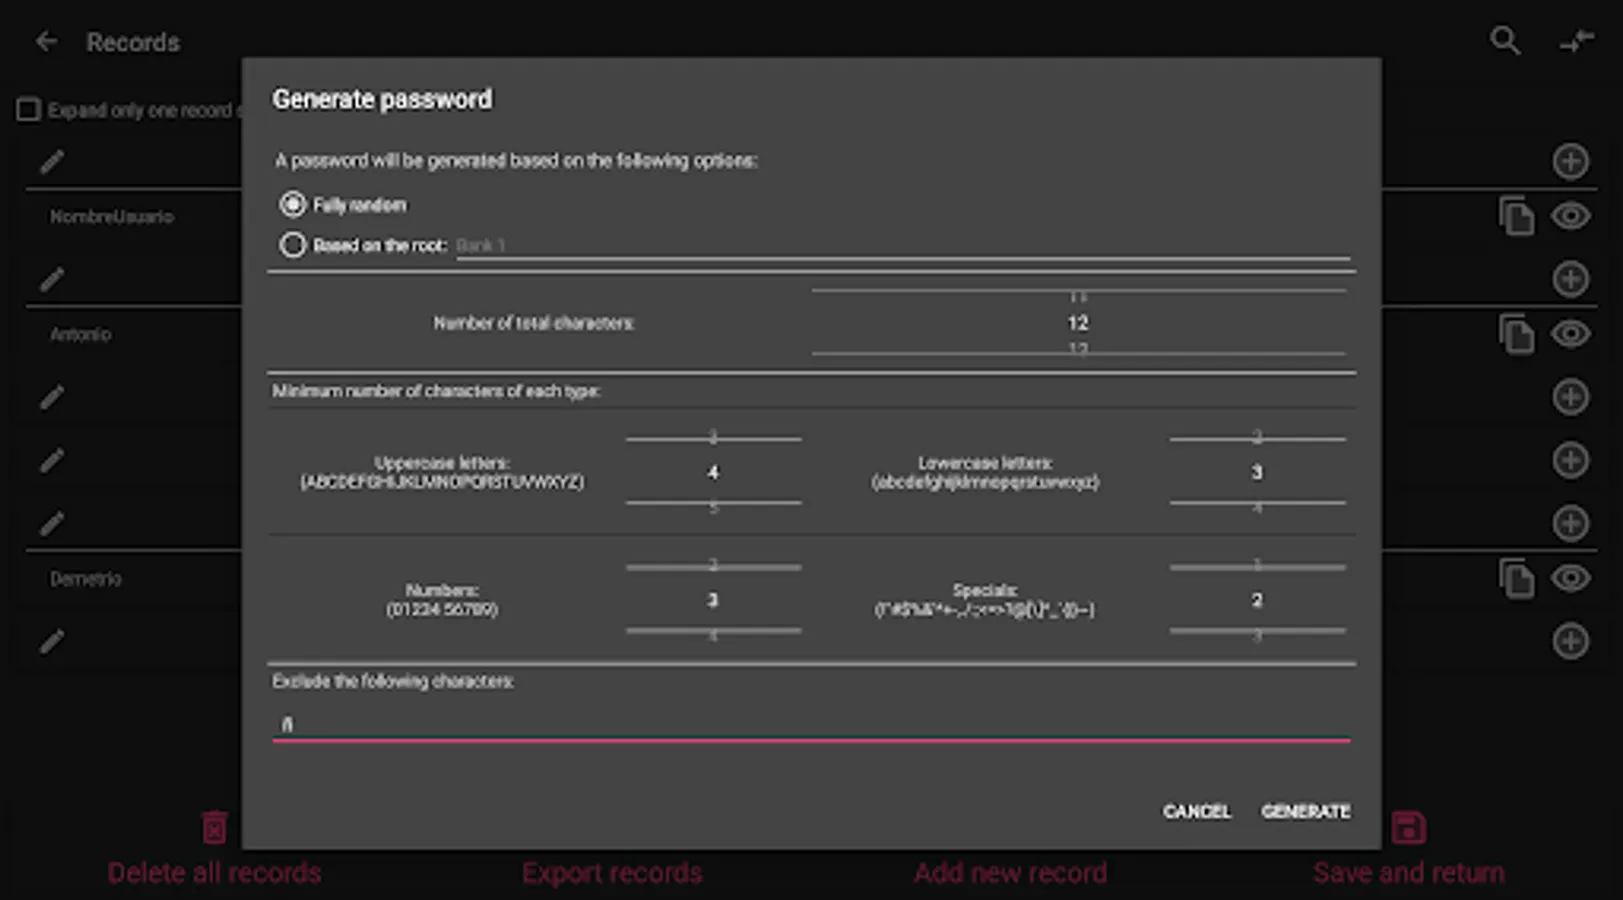The image size is (1623, 900).
Task: Click the back arrow beside Records
Action: click(46, 42)
